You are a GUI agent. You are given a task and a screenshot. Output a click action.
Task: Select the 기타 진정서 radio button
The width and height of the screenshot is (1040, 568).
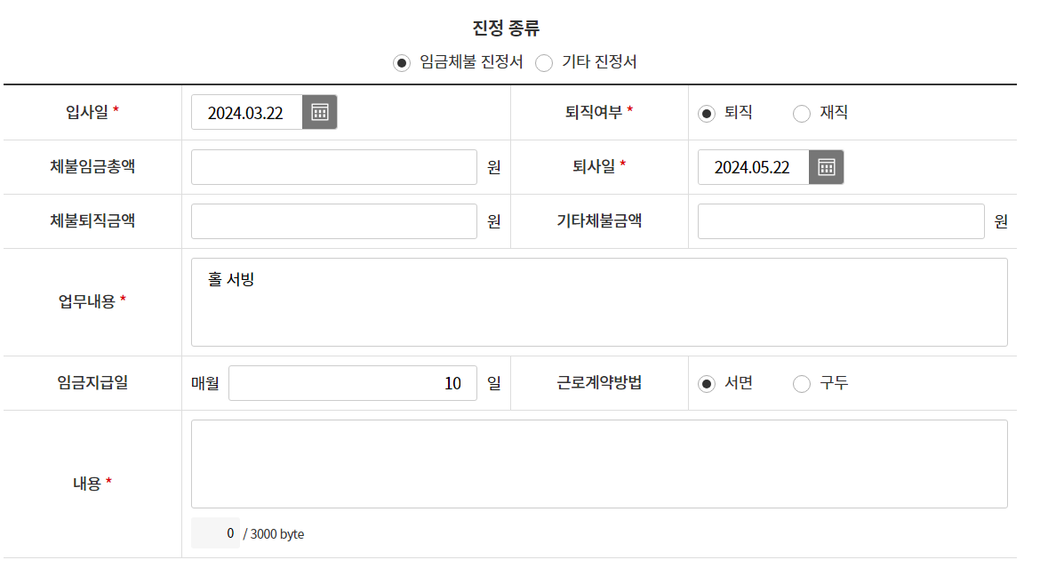[x=544, y=63]
